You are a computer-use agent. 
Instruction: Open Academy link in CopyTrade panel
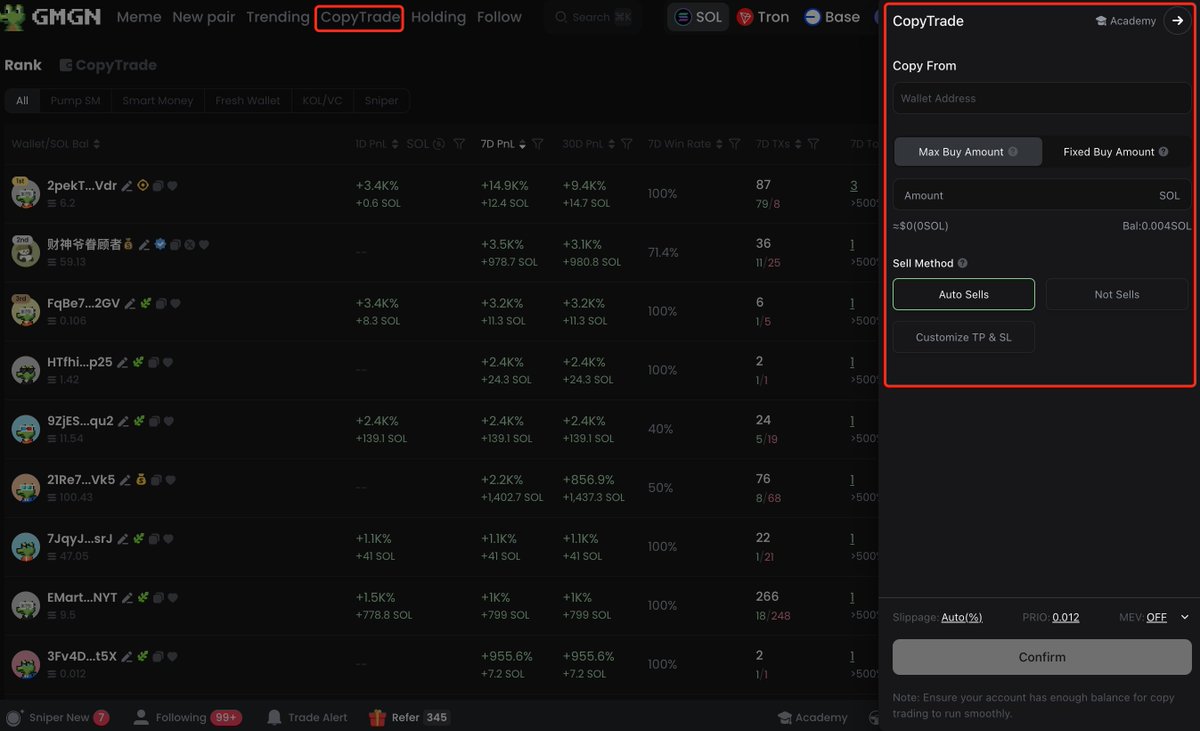(x=1125, y=21)
